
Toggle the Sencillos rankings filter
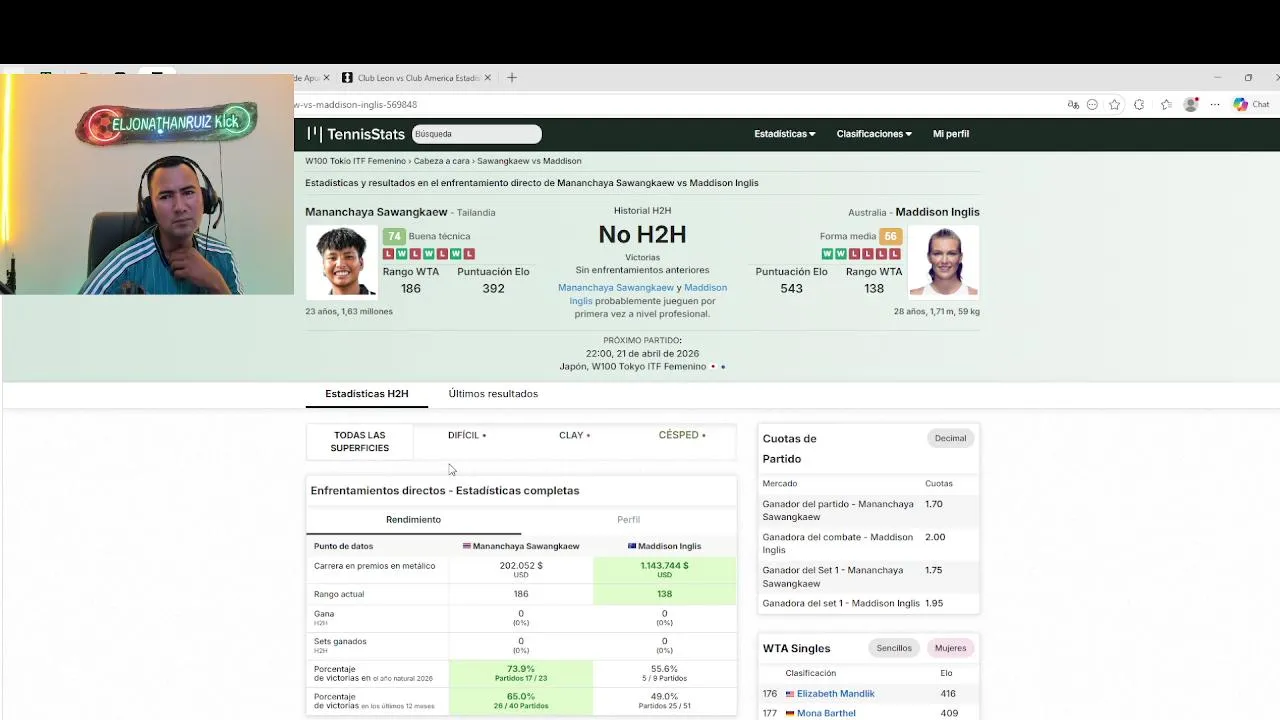[x=894, y=648]
